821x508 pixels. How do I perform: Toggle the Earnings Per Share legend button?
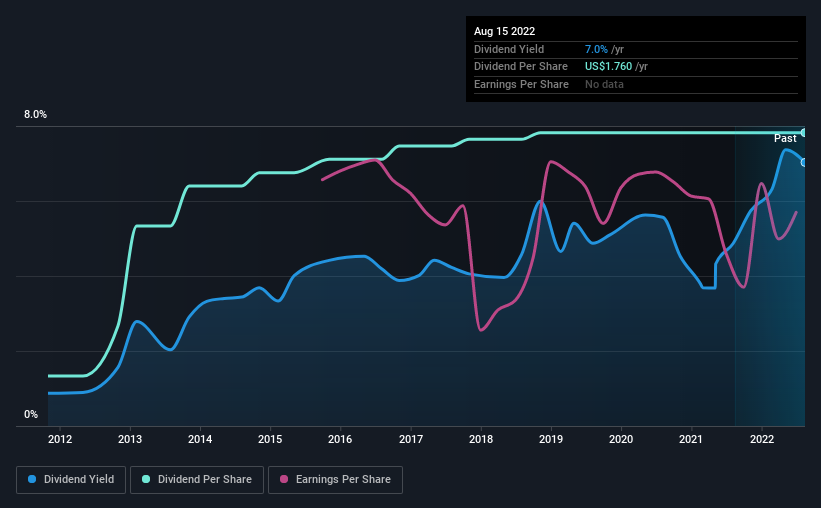click(335, 480)
